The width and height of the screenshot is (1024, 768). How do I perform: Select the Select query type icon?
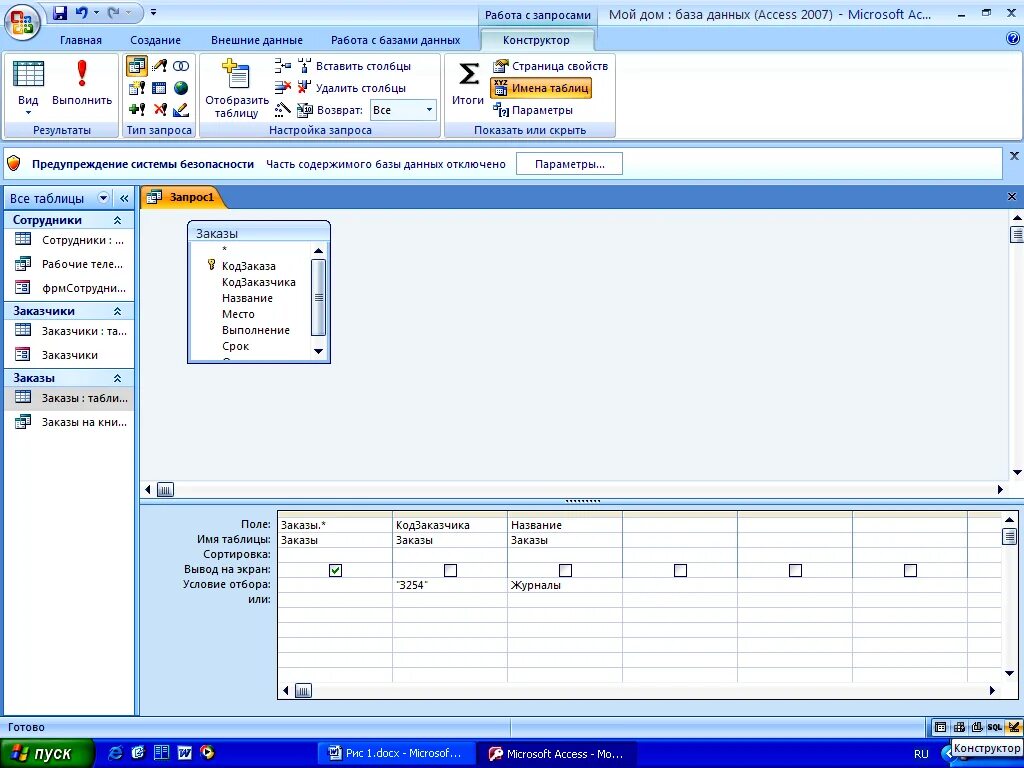coord(136,66)
